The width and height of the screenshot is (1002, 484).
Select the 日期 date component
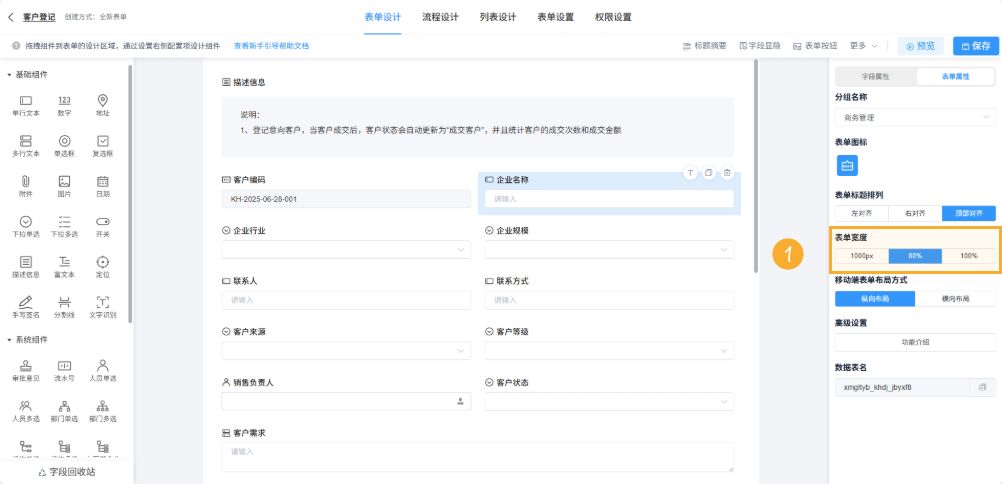tap(102, 186)
